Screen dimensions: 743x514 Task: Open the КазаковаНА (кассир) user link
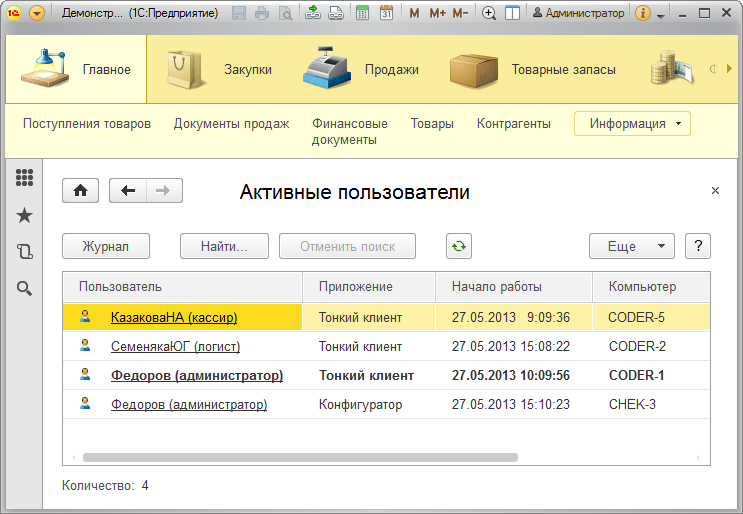(x=174, y=317)
